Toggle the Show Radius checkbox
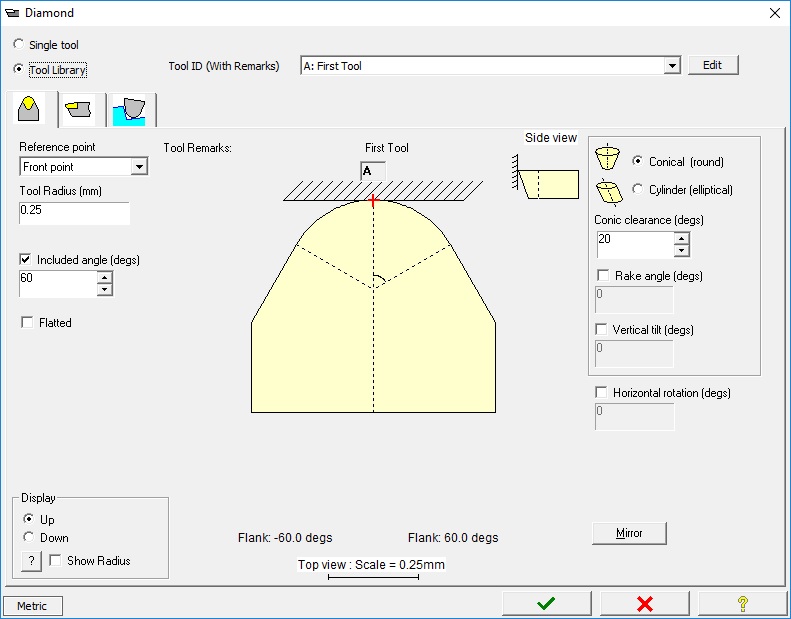This screenshot has width=791, height=619. 55,560
